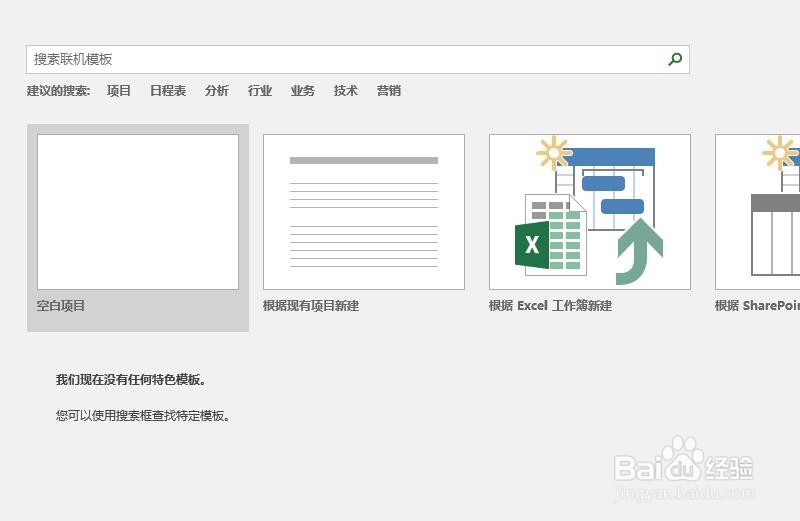Image resolution: width=800 pixels, height=521 pixels.
Task: Search suggested term 行业
Action: pyautogui.click(x=260, y=91)
